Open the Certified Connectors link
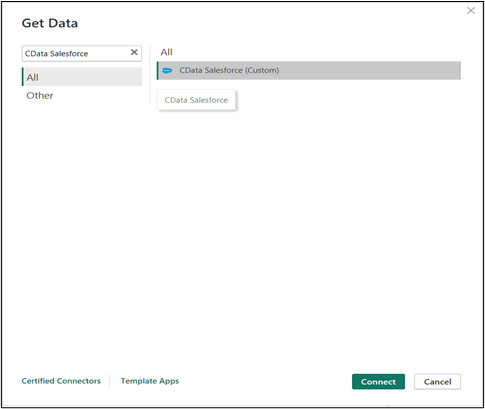 [61, 381]
